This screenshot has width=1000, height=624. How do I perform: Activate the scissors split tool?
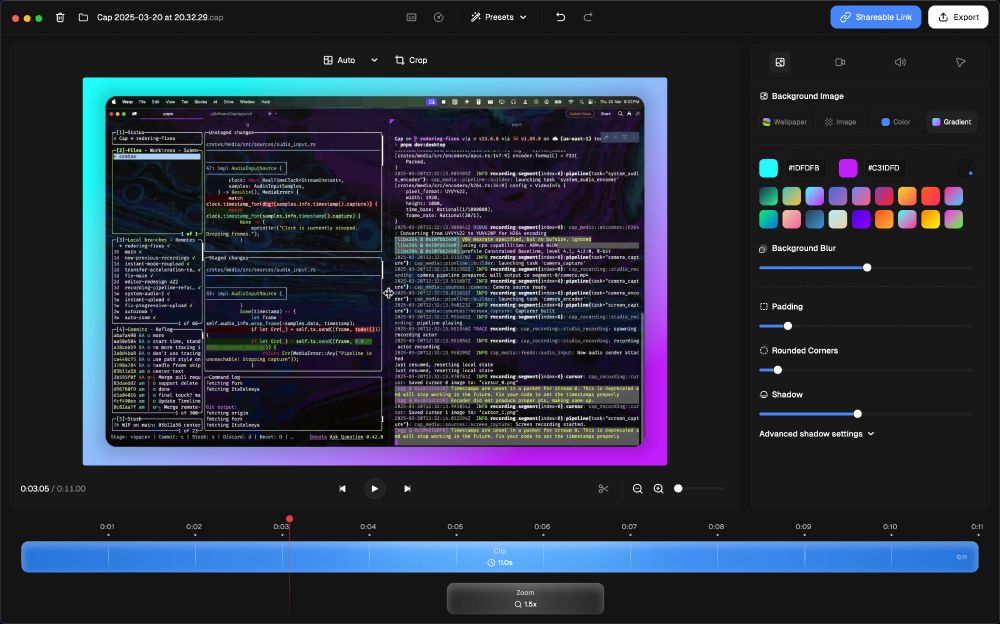coord(603,489)
